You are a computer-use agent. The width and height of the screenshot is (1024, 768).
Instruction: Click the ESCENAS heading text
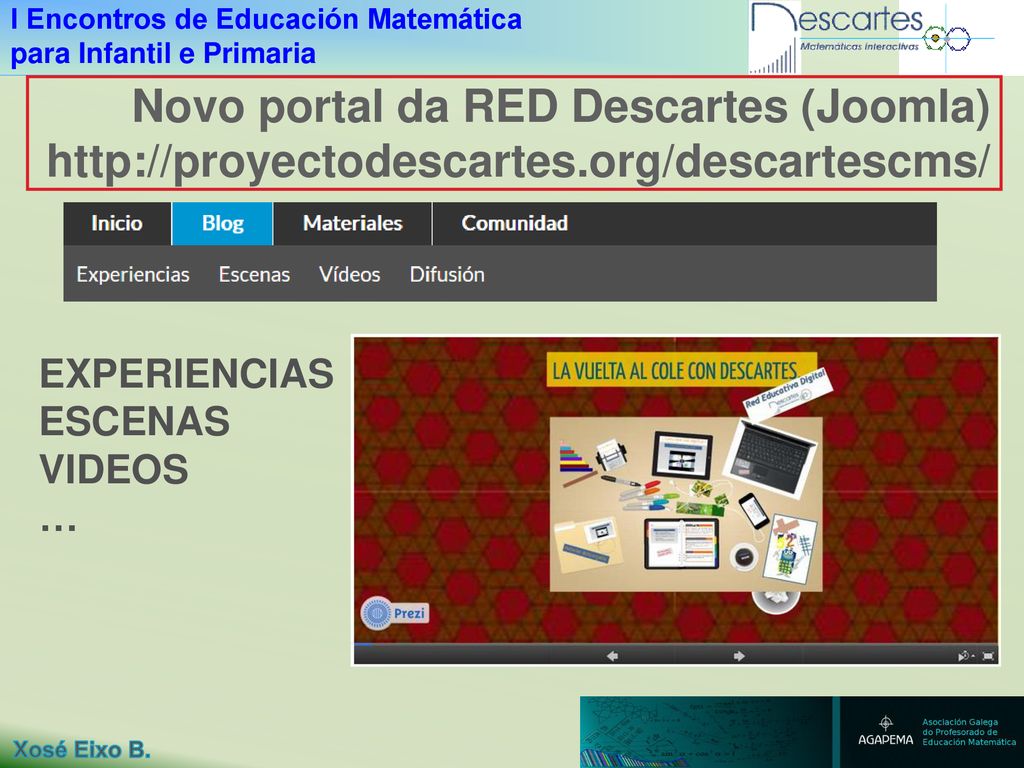(135, 421)
